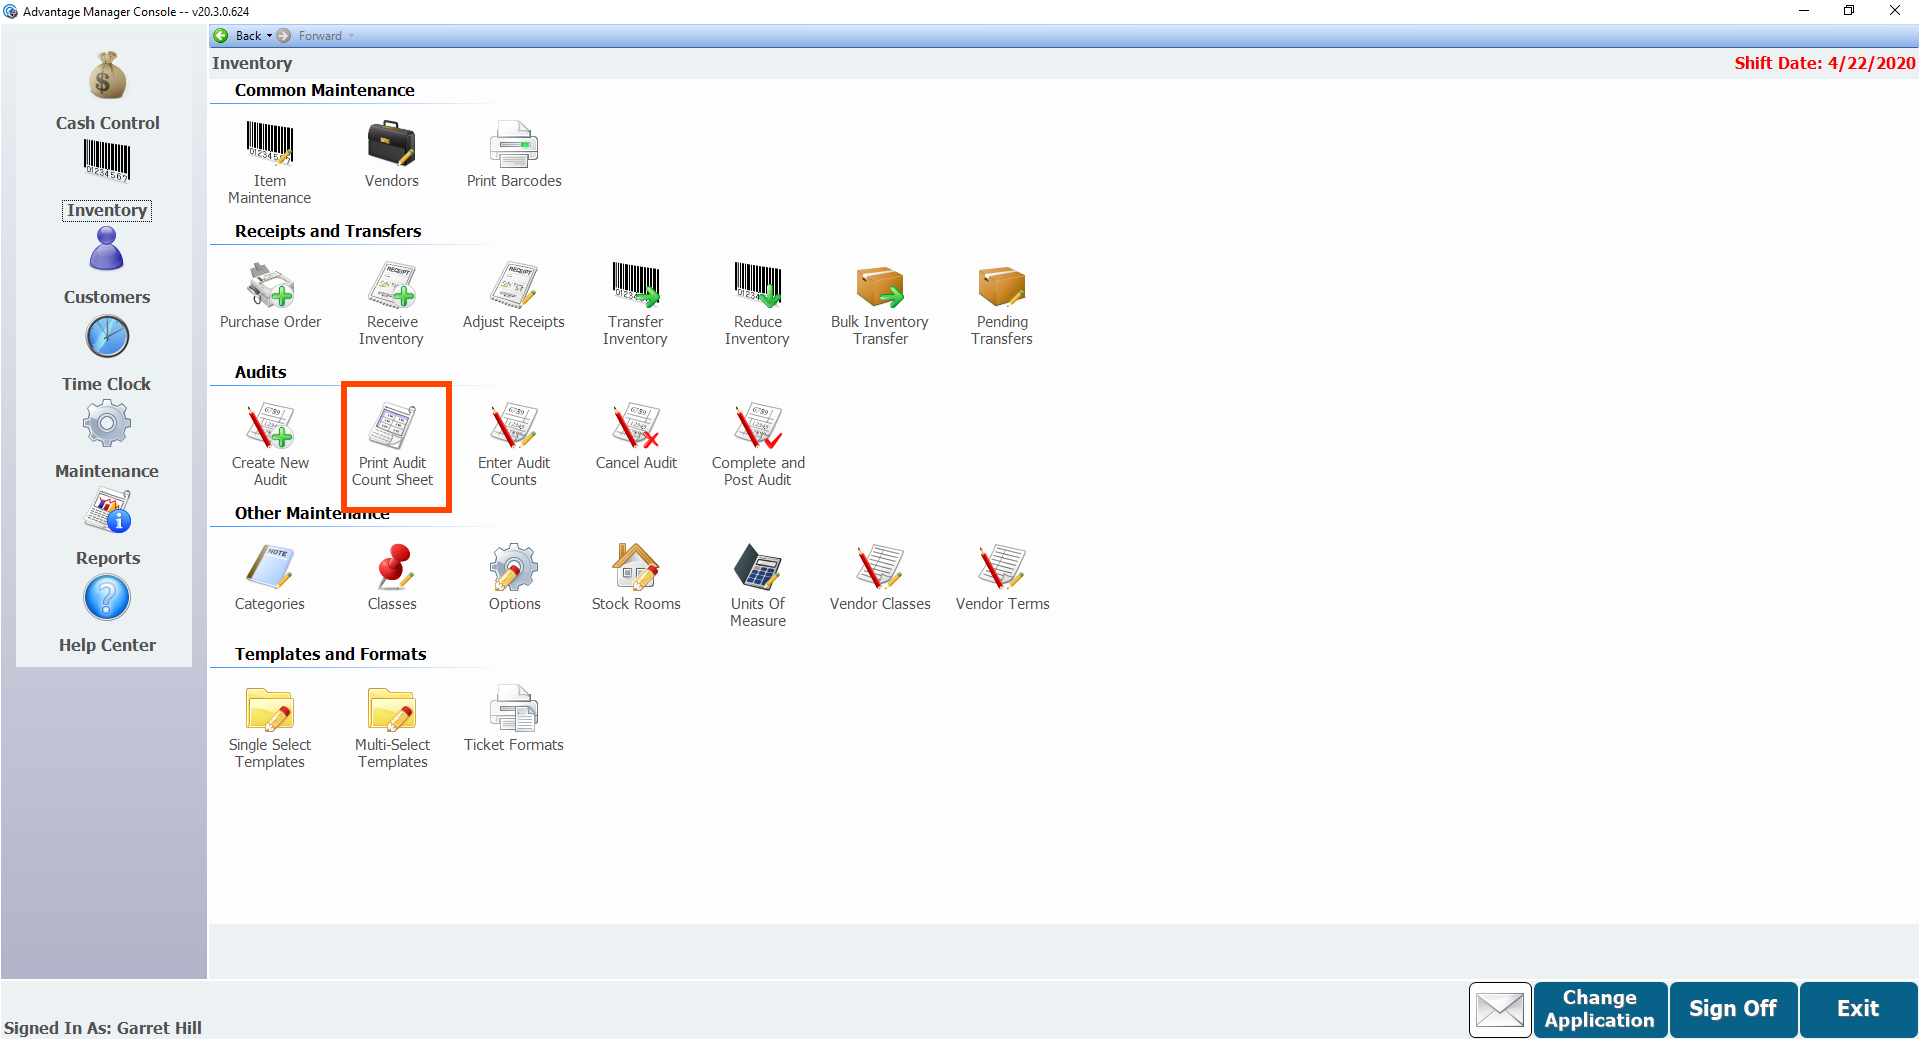
Task: Switch to Cash Control section
Action: (x=107, y=92)
